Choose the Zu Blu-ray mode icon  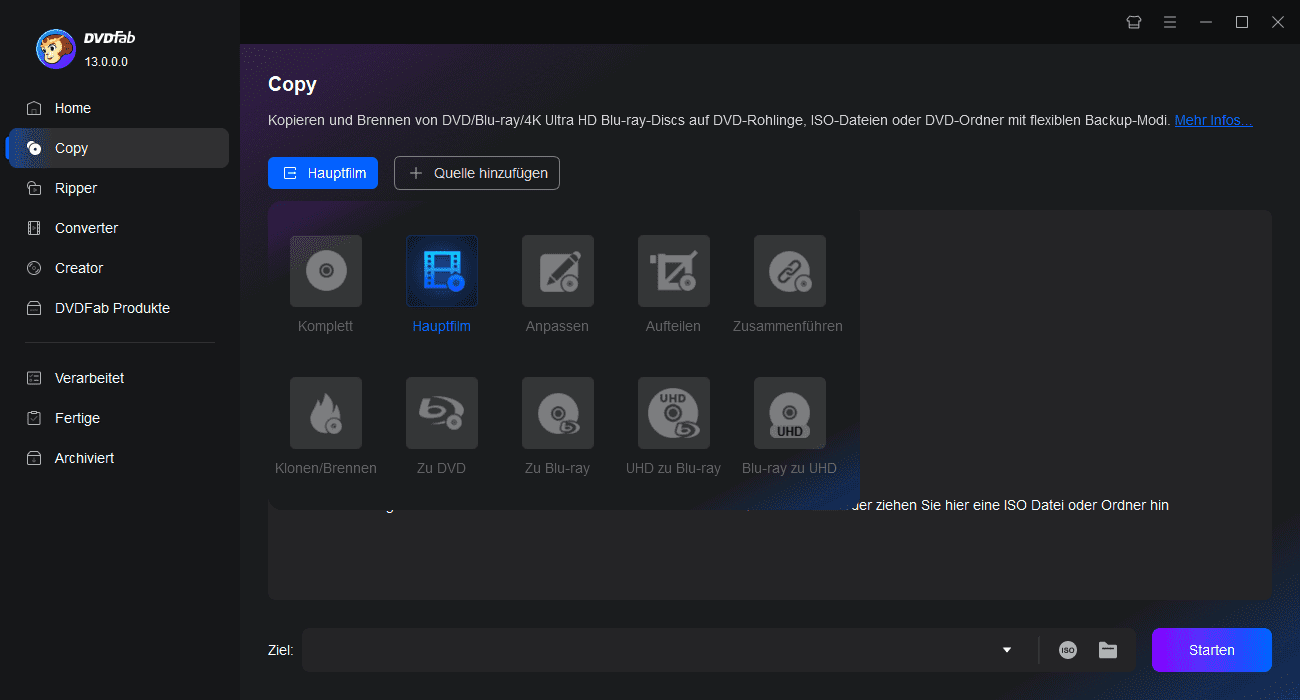pos(558,413)
